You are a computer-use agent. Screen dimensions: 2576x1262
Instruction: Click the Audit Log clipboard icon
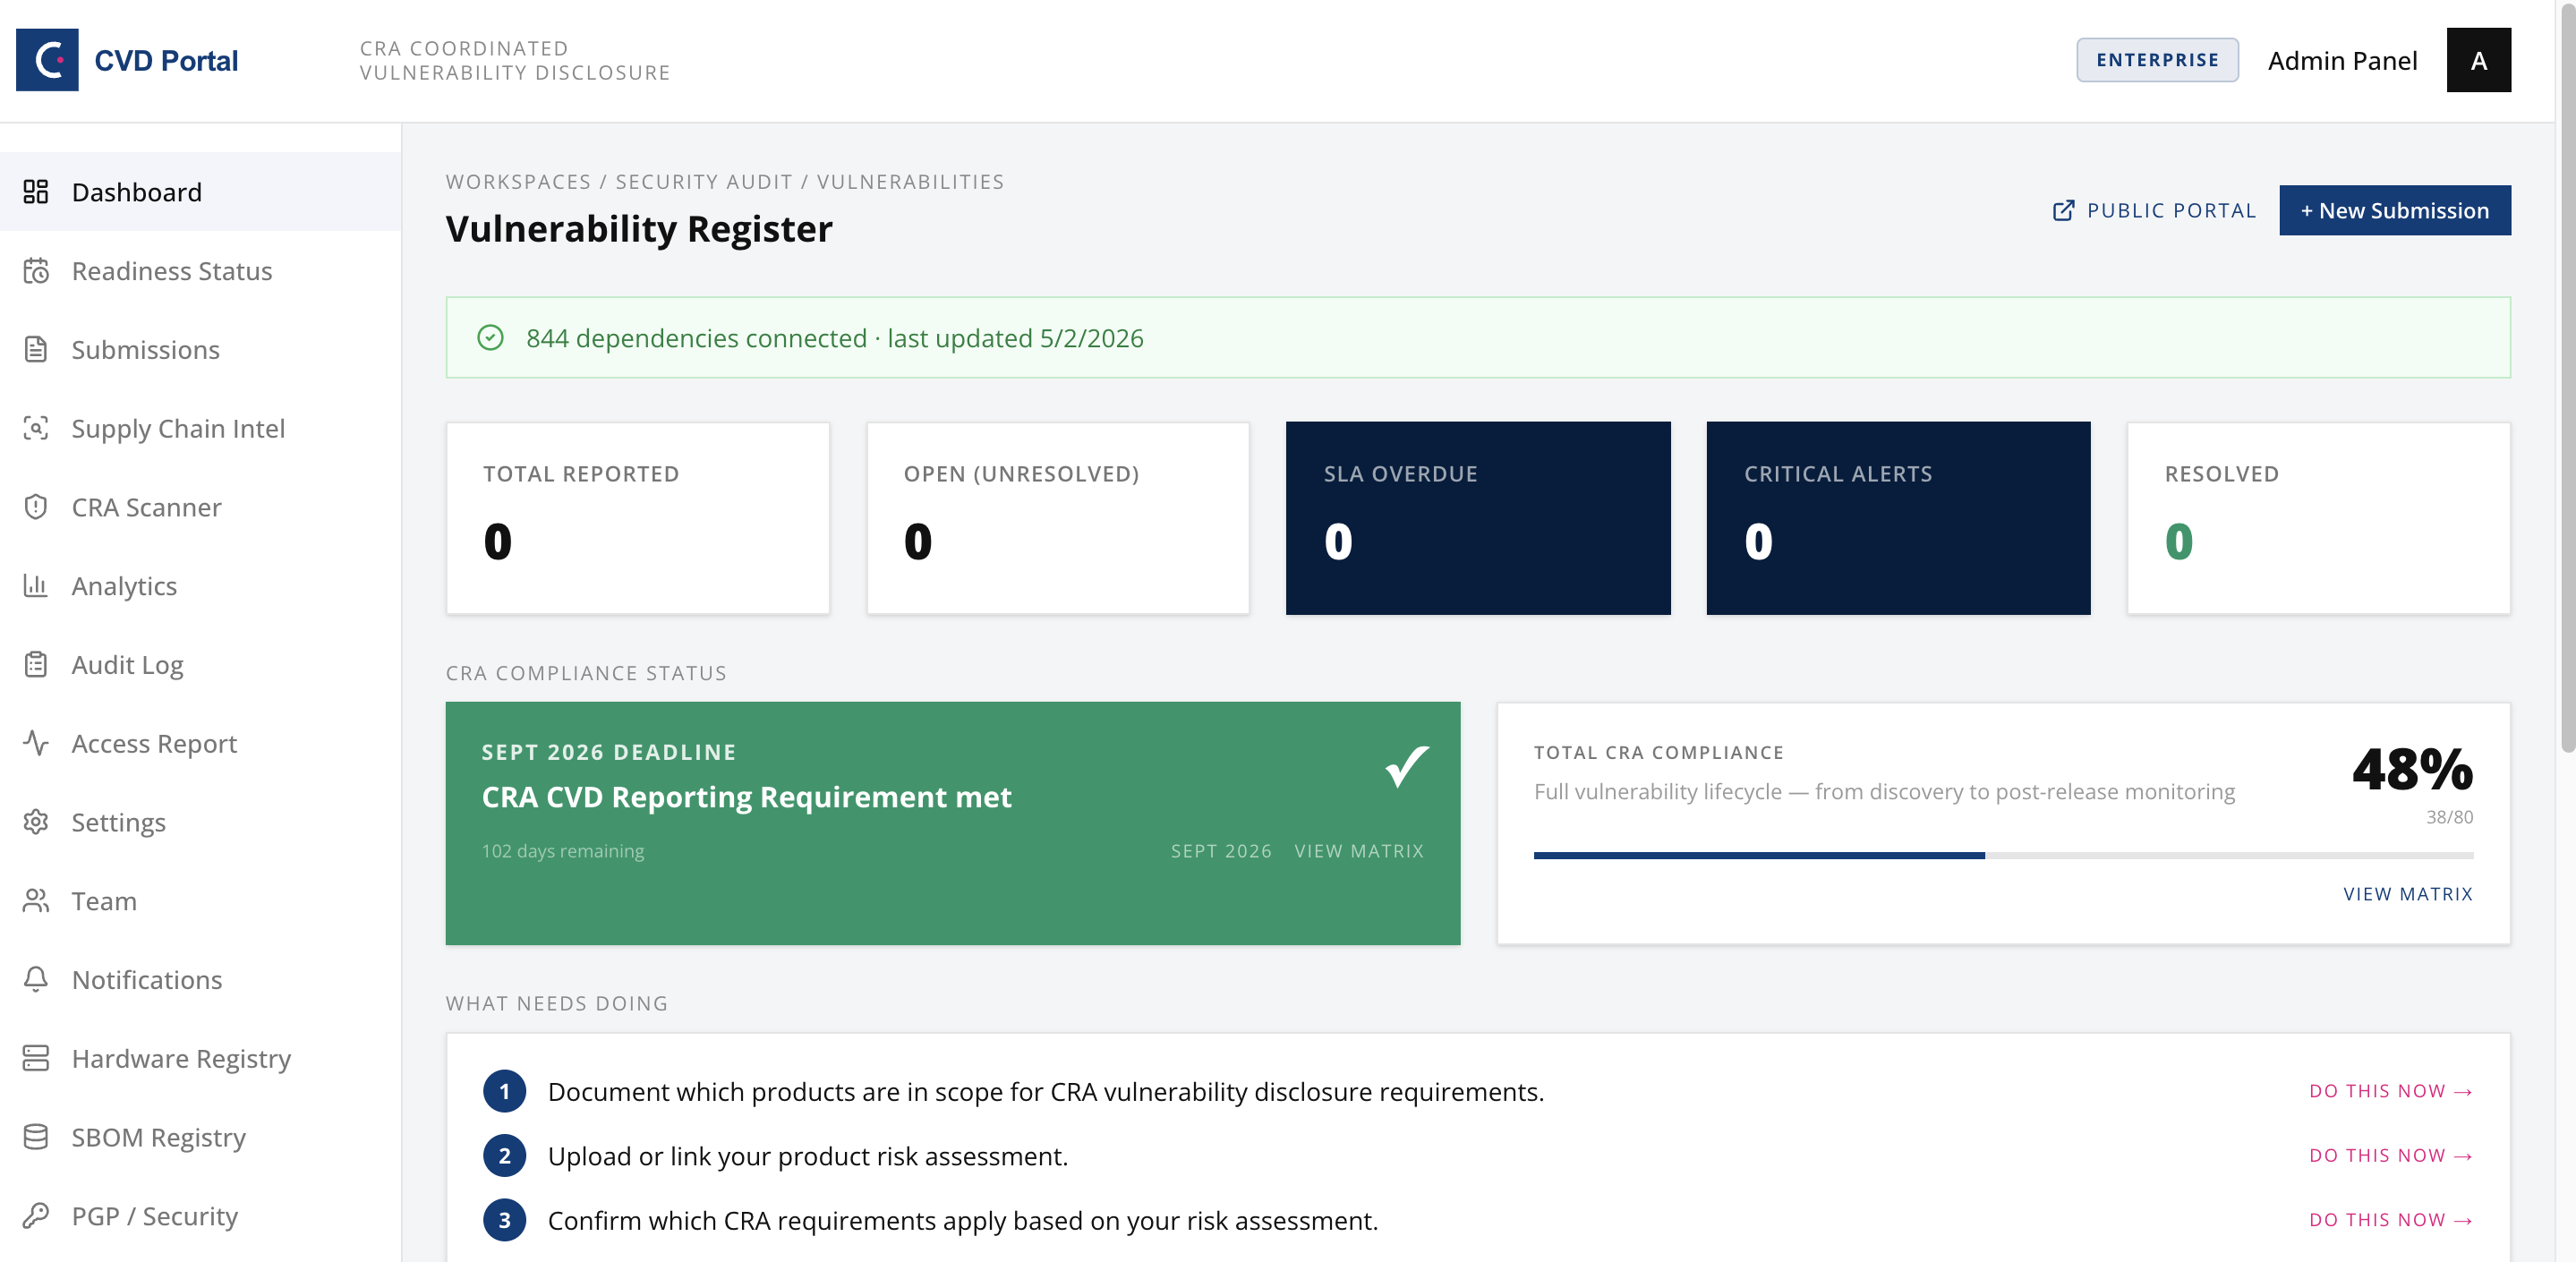(36, 664)
